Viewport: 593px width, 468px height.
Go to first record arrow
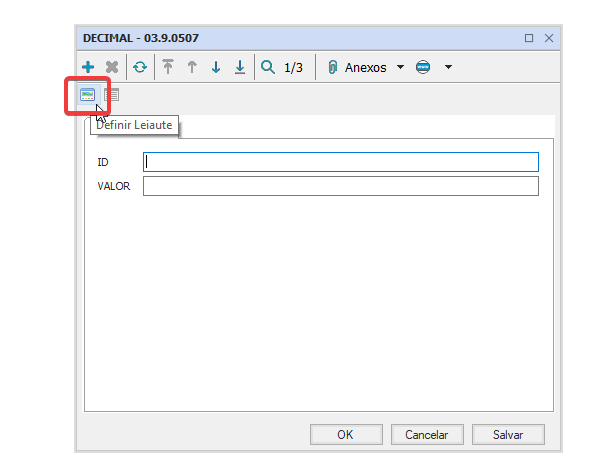point(168,67)
